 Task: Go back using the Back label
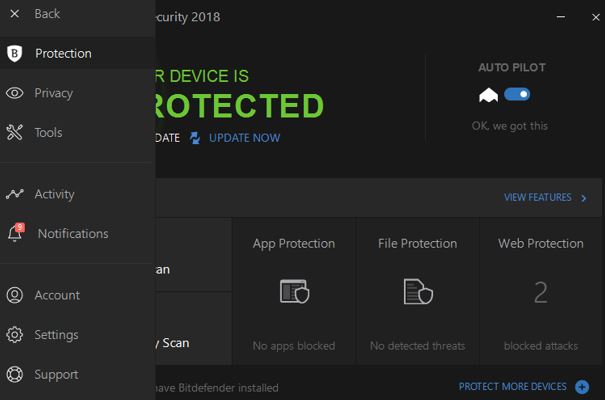pos(47,14)
